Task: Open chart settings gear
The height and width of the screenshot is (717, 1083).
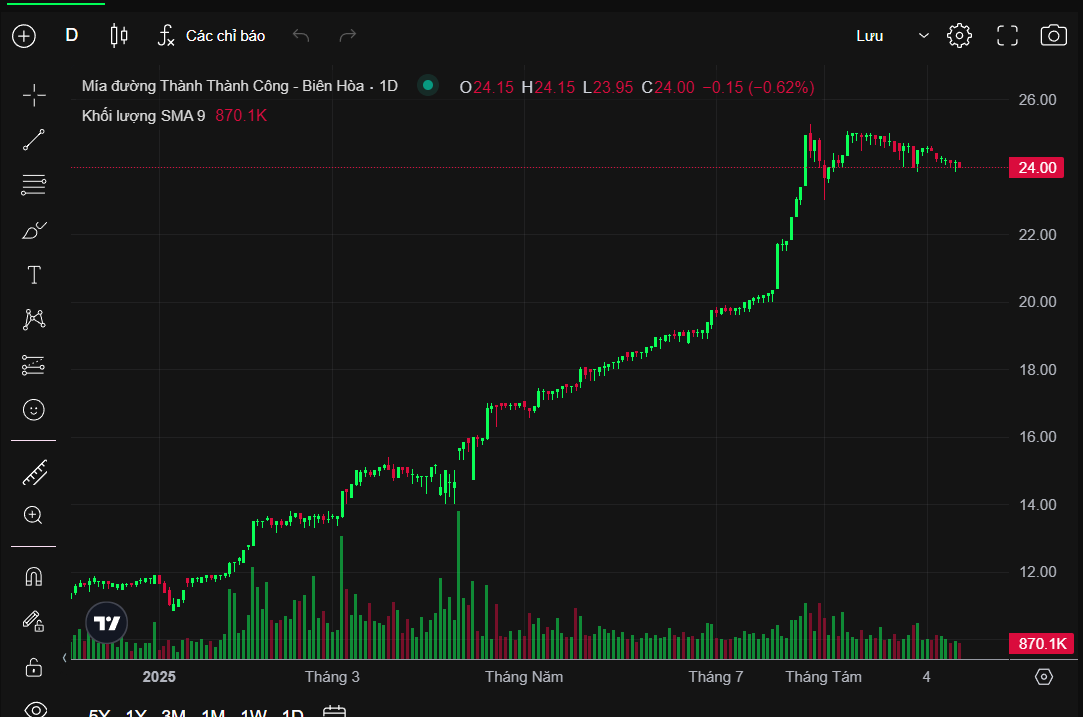Action: coord(959,35)
